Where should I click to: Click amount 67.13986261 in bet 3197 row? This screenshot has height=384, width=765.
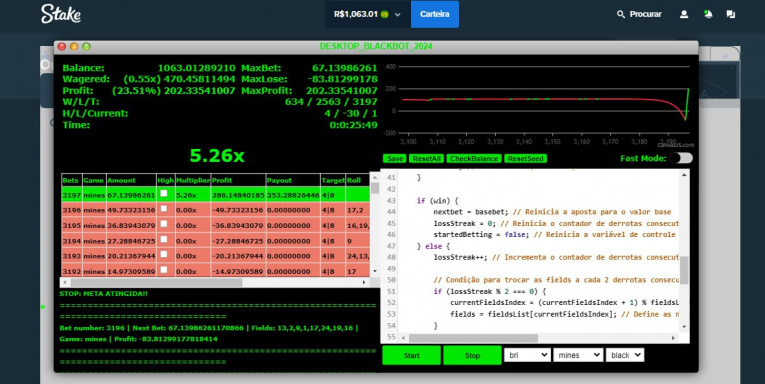click(x=131, y=195)
